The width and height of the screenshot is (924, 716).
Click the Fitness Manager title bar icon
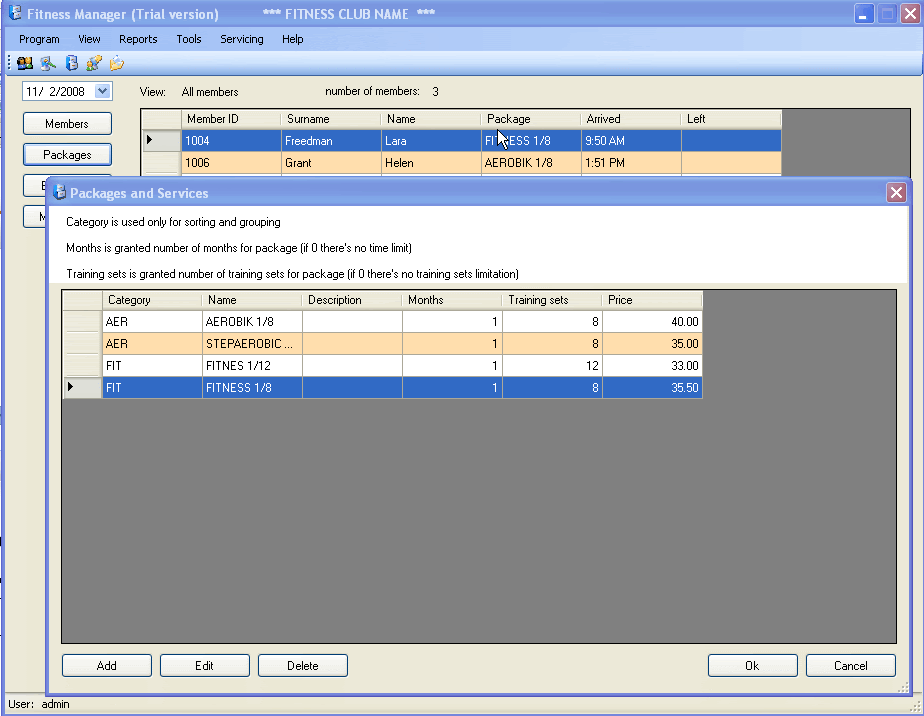[x=15, y=13]
